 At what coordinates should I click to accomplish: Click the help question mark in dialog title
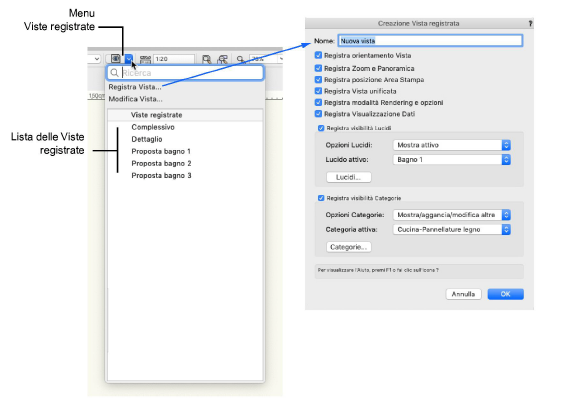[530, 23]
